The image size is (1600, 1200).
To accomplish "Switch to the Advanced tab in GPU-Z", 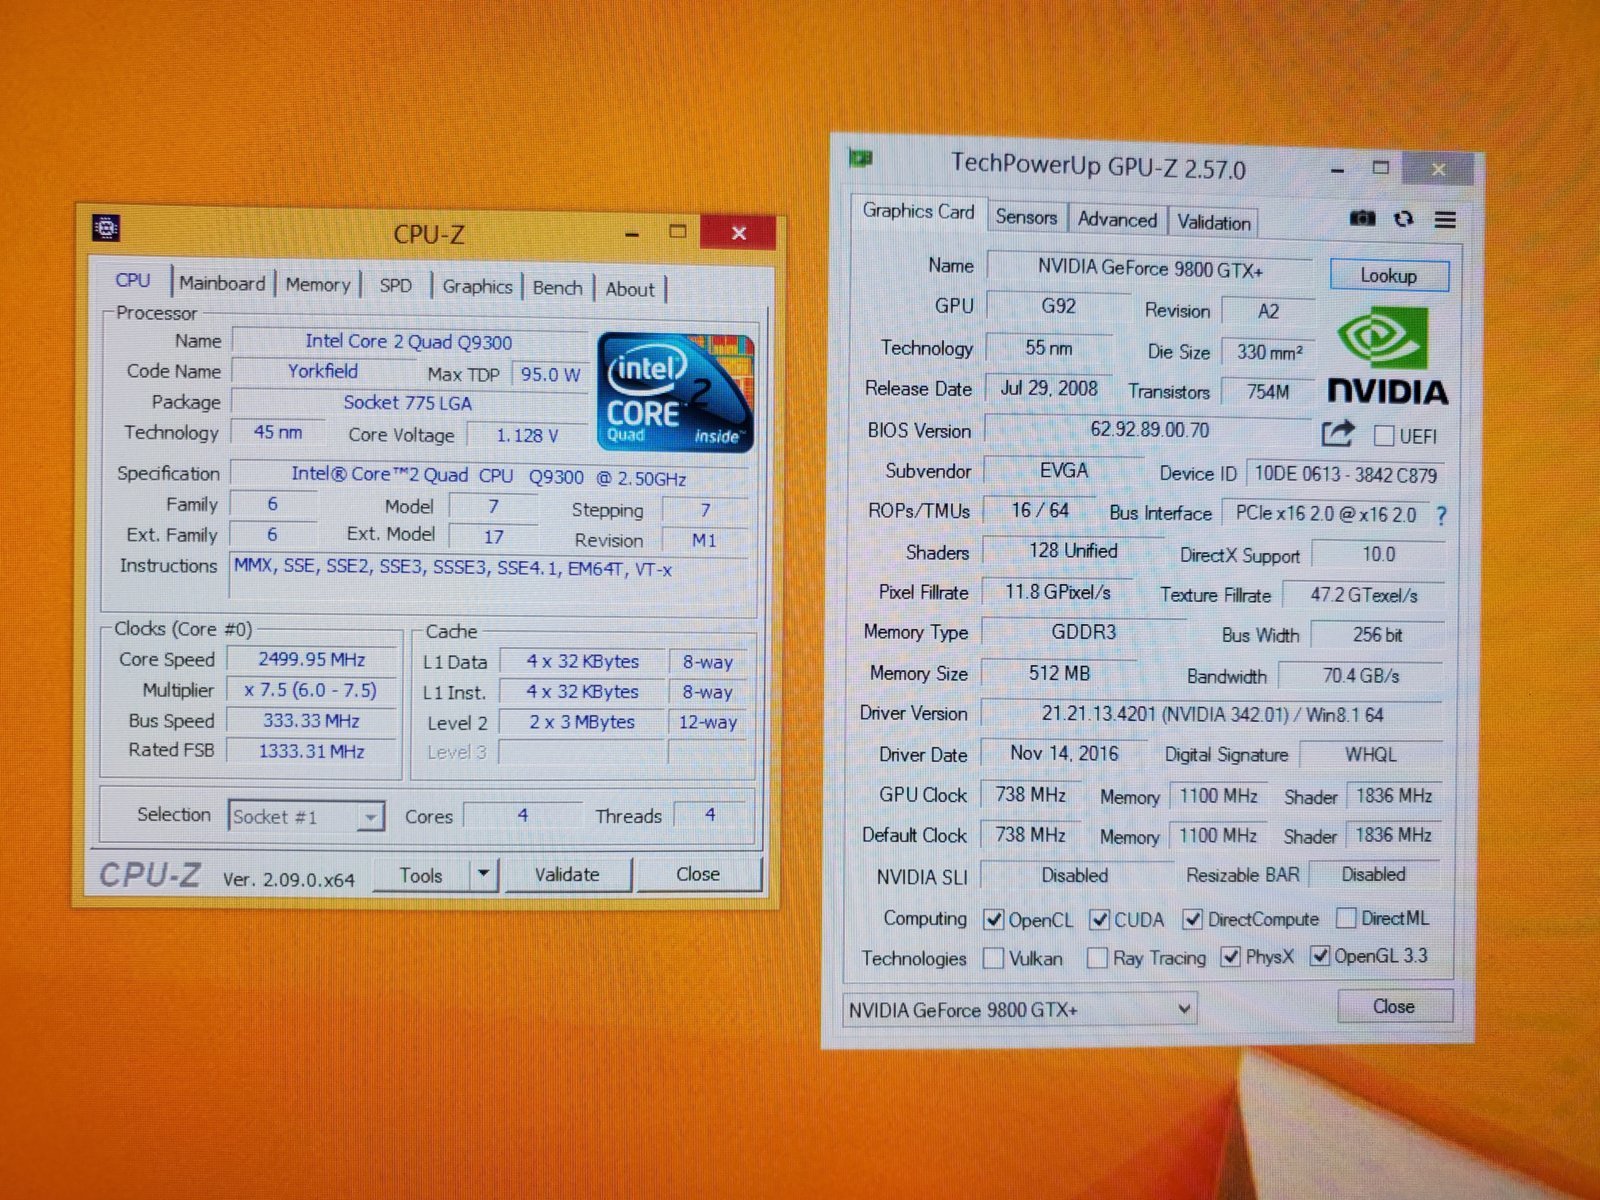I will point(1117,220).
